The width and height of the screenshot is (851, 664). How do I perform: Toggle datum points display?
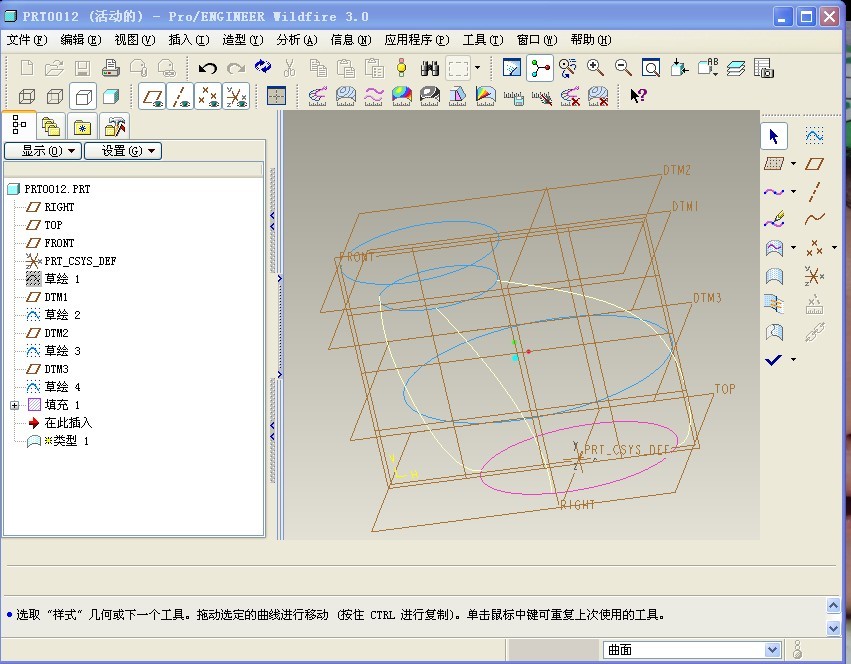coord(208,96)
